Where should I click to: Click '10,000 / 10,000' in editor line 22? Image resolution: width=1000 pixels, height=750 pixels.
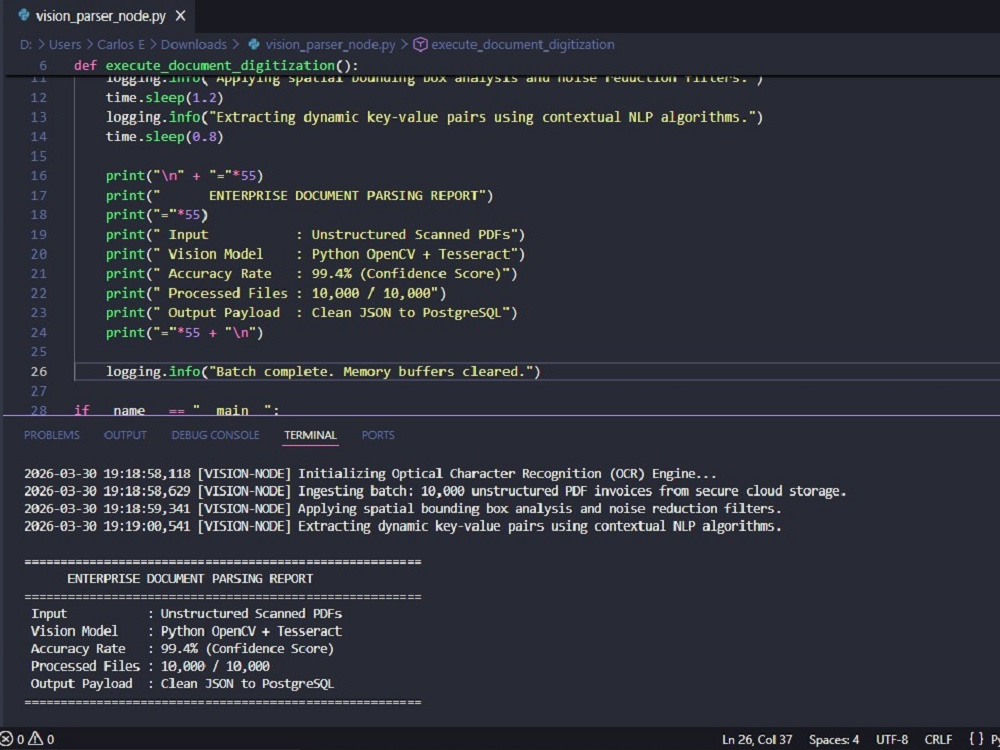click(x=371, y=293)
